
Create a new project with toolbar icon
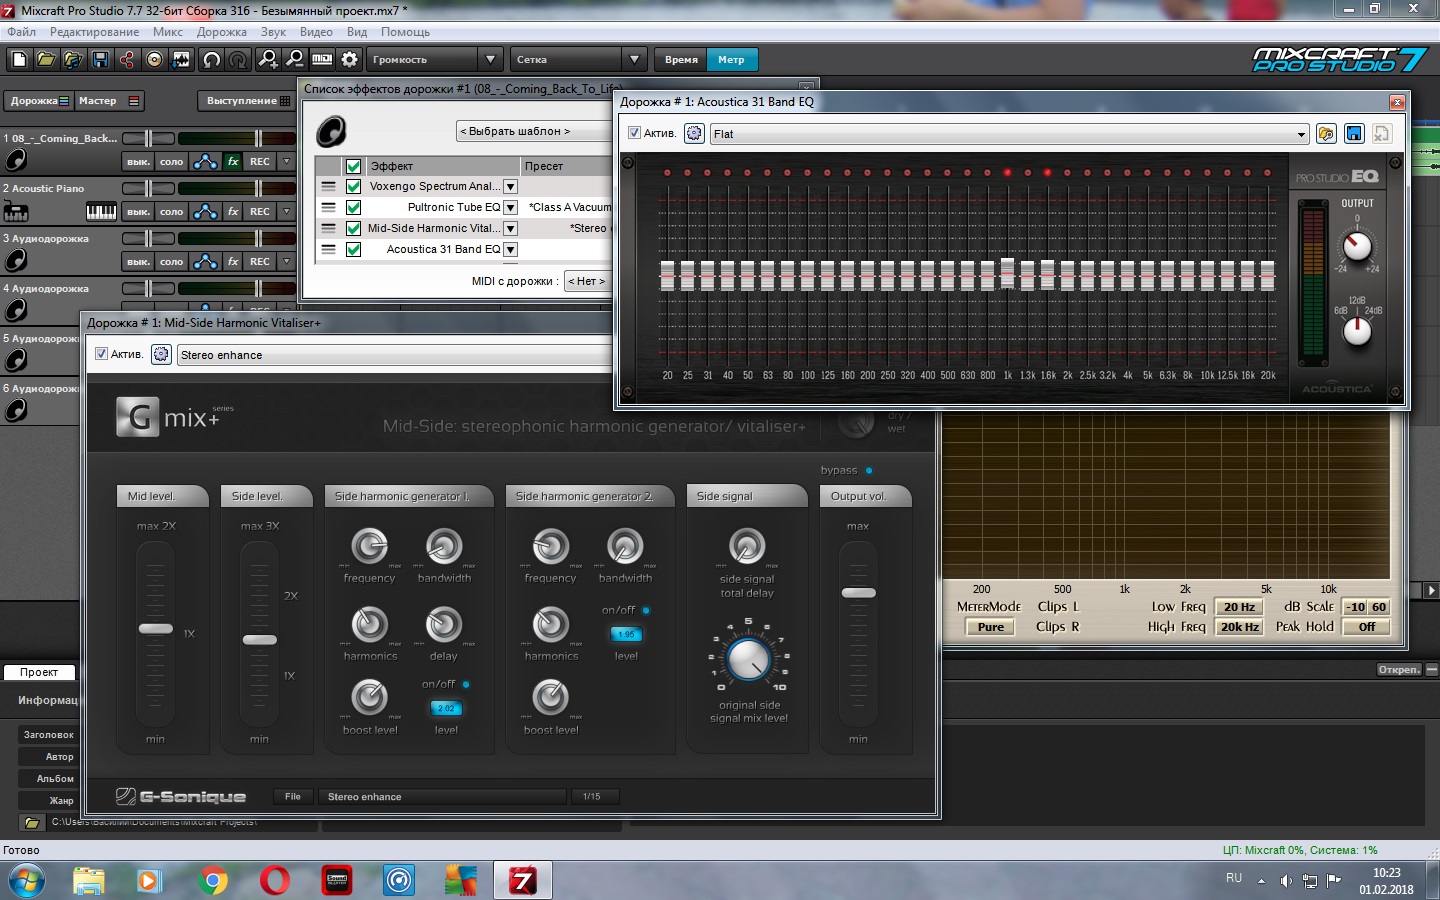[x=19, y=60]
